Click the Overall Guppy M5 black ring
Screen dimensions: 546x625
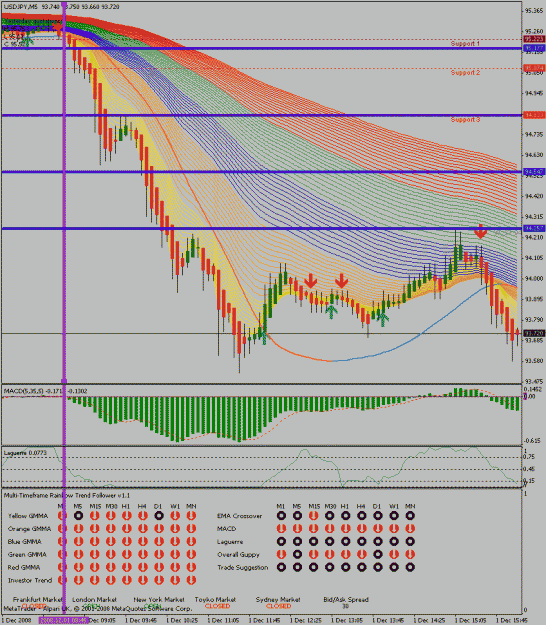pos(297,554)
